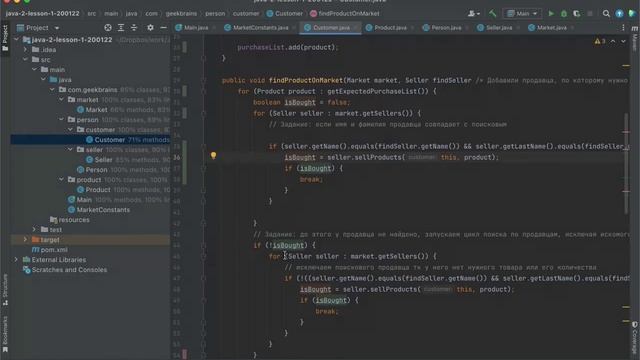The image size is (640, 360).
Task: Select Seller class in project tree
Action: pos(103,160)
